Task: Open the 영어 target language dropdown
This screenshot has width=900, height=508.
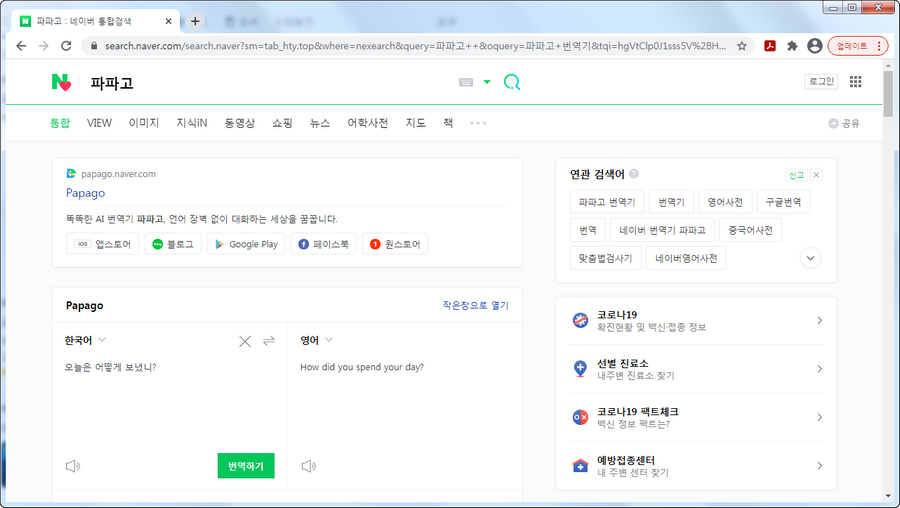Action: click(316, 340)
